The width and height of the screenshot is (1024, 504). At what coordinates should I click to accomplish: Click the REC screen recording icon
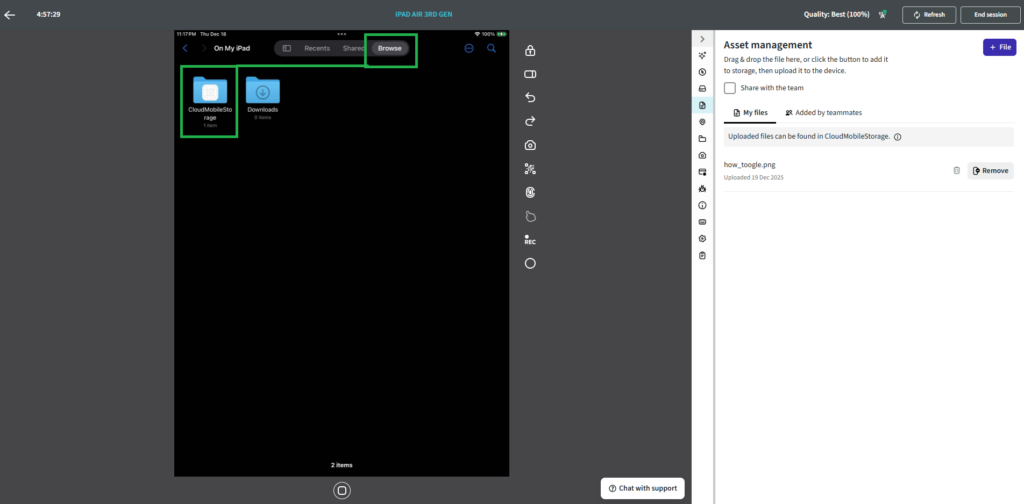(x=530, y=241)
